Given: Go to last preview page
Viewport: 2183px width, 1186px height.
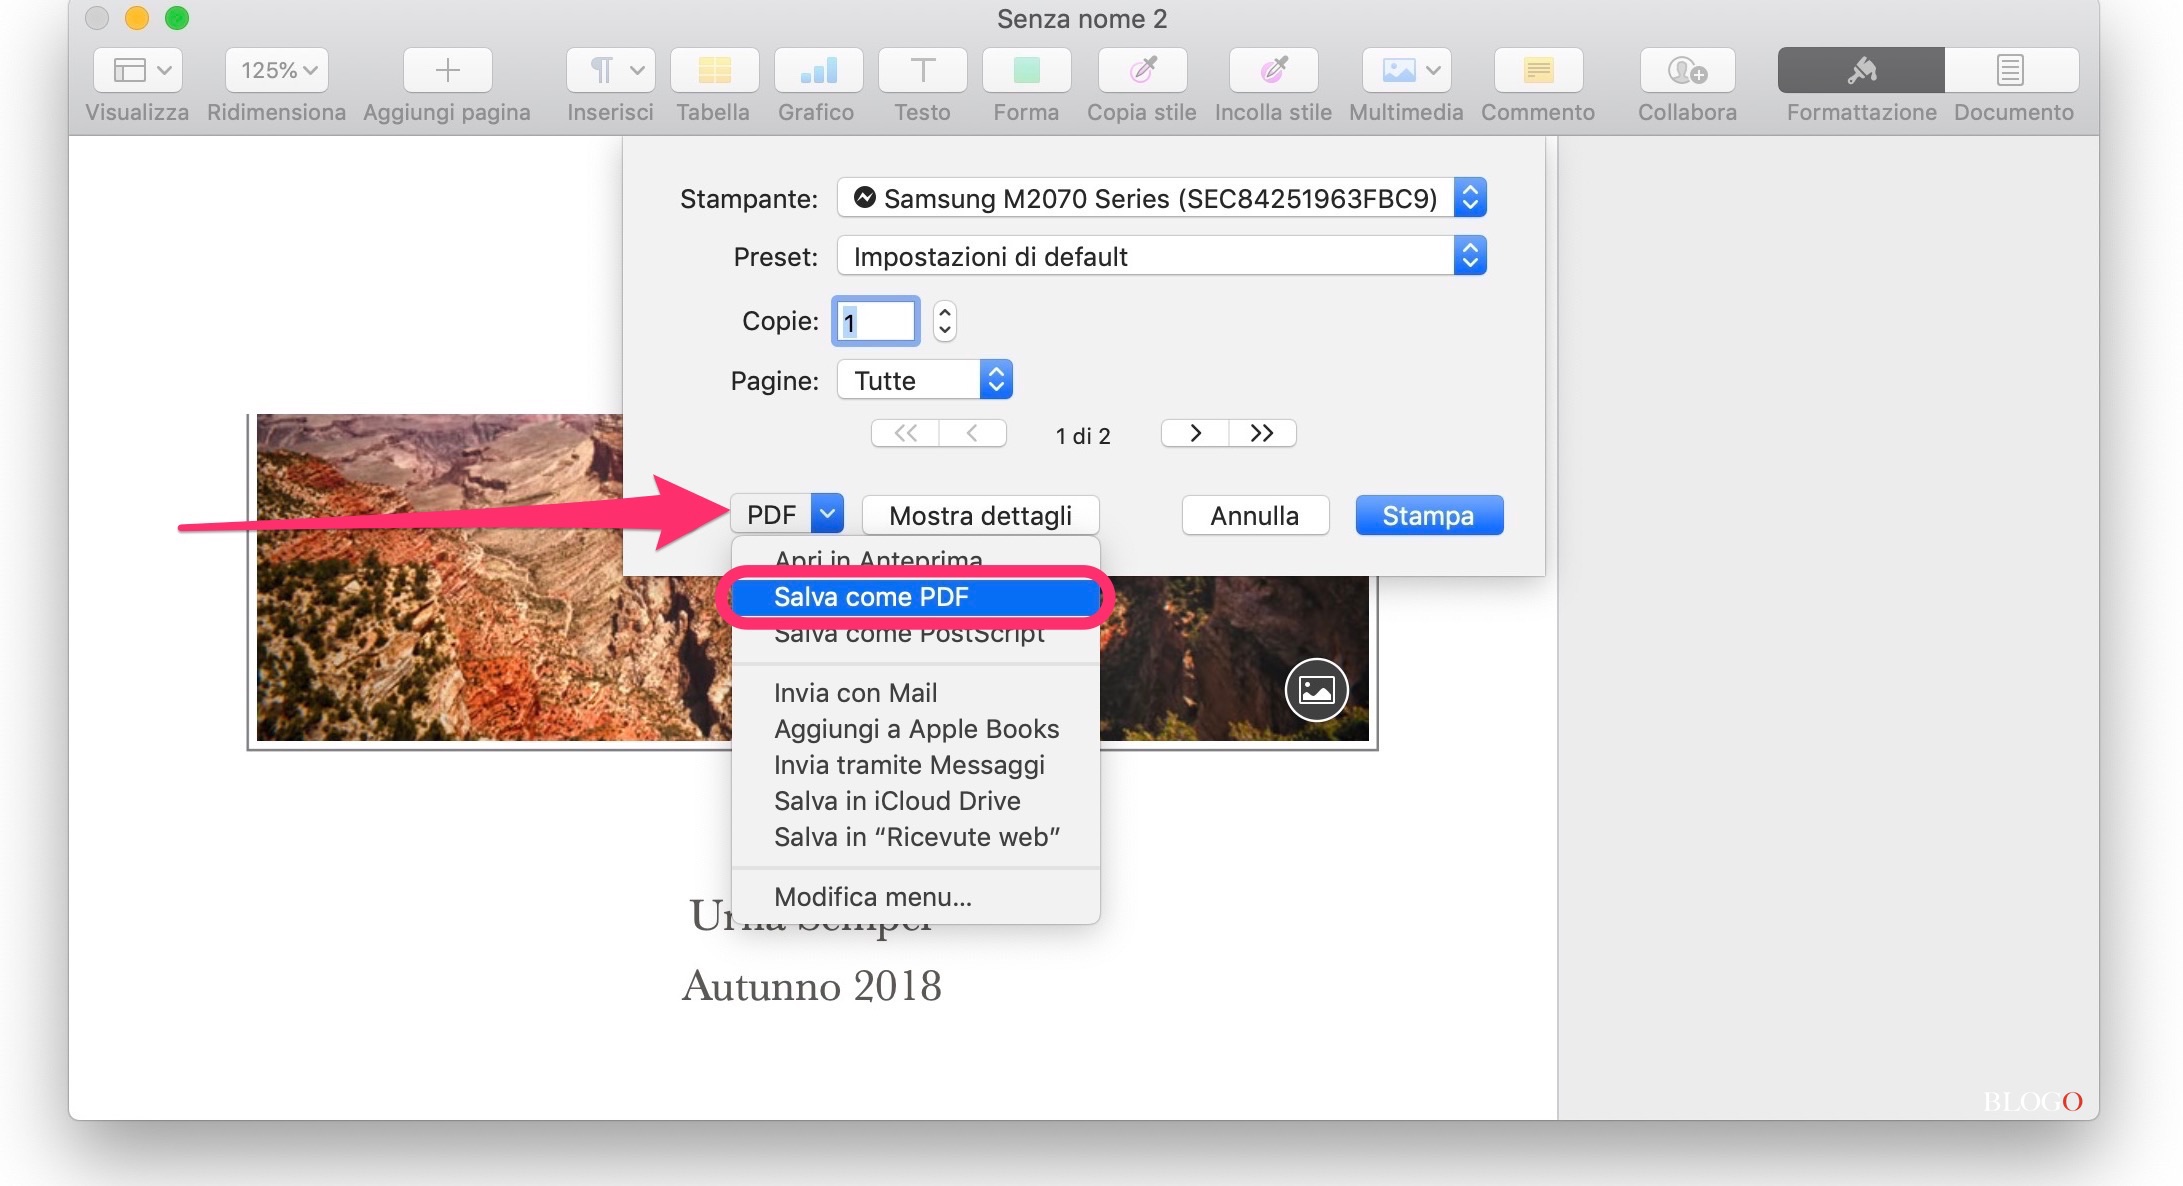Looking at the screenshot, I should click(x=1262, y=433).
